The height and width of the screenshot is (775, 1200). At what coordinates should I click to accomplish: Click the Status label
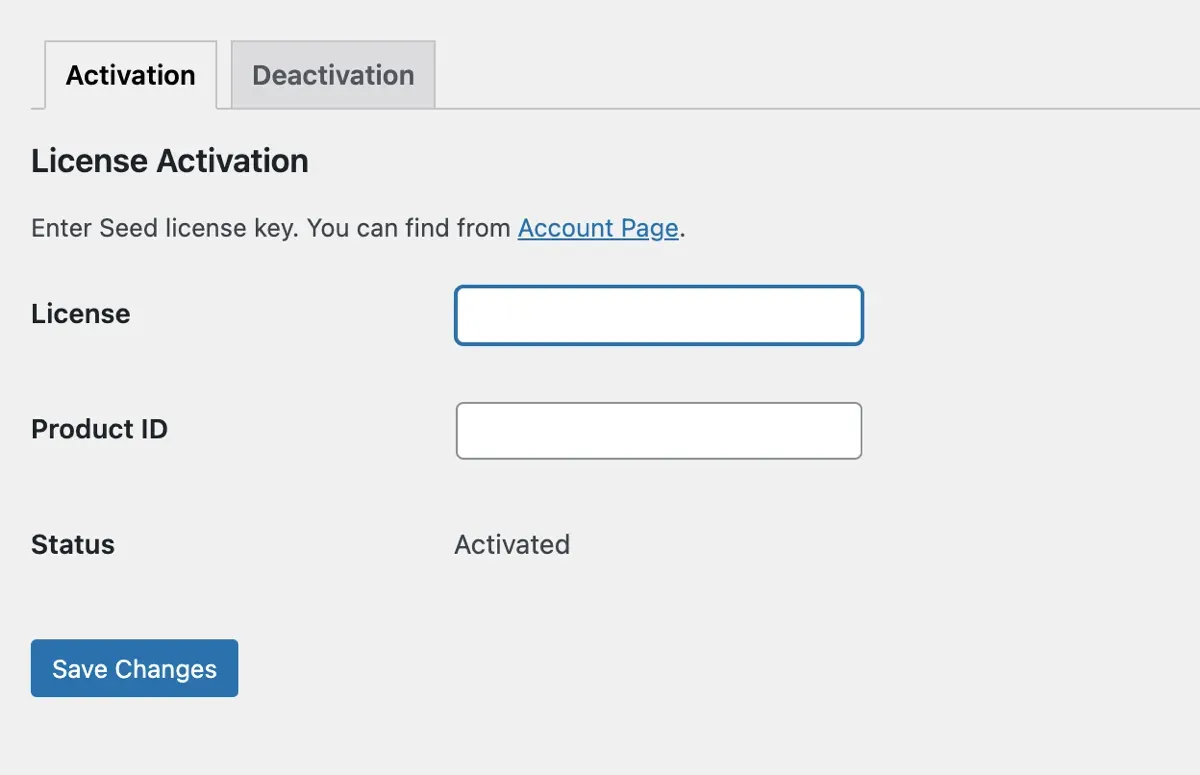pos(72,544)
